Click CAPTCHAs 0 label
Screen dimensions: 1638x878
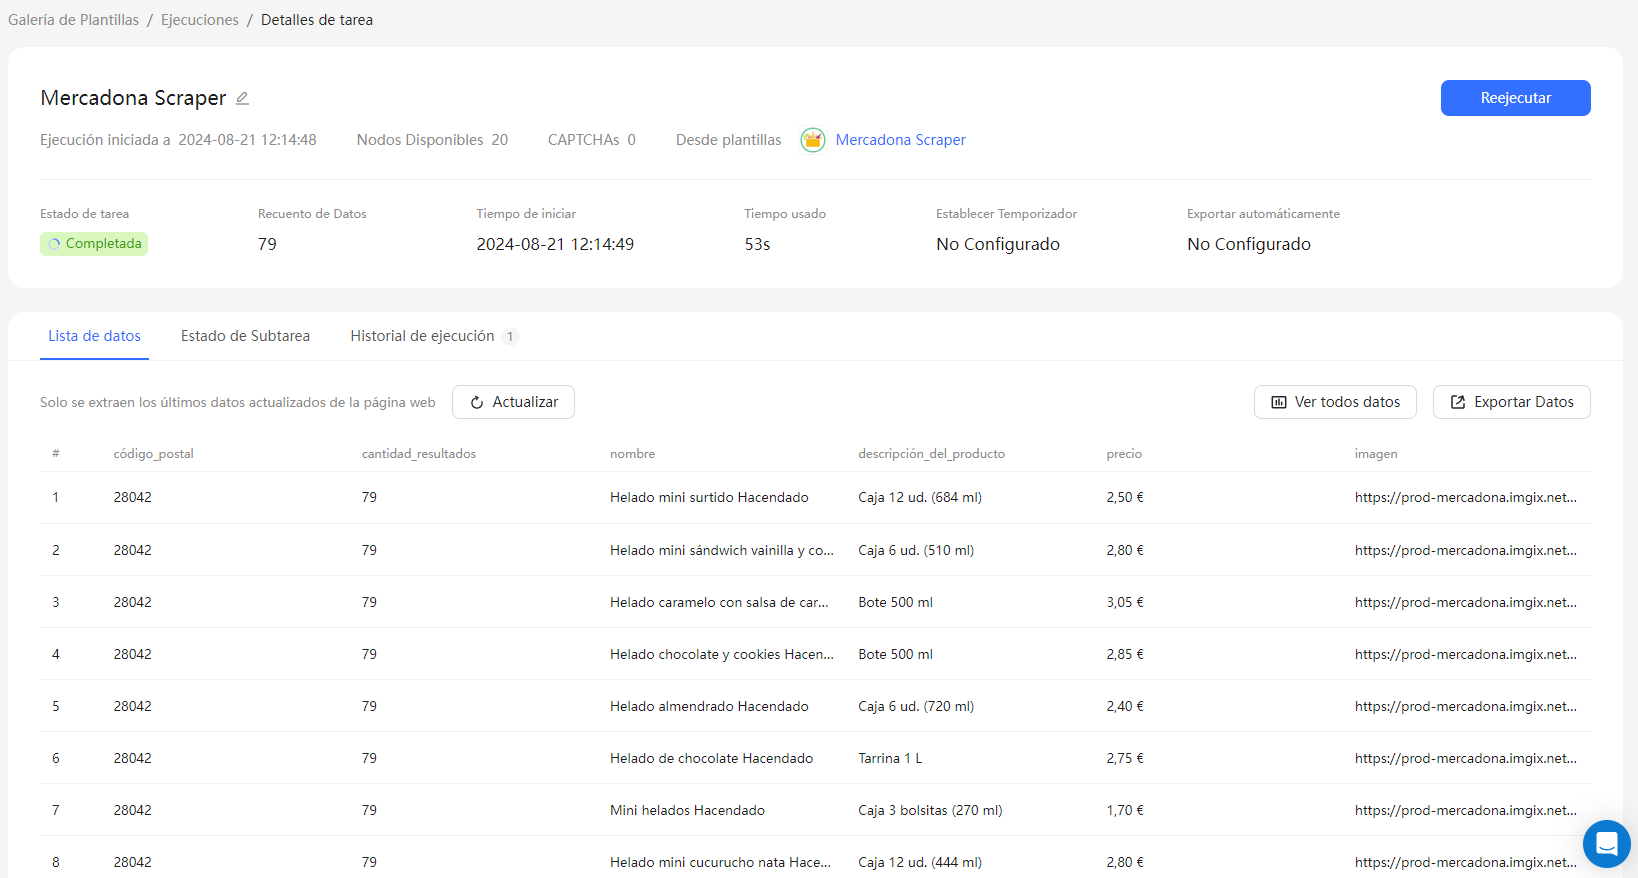[x=592, y=140]
